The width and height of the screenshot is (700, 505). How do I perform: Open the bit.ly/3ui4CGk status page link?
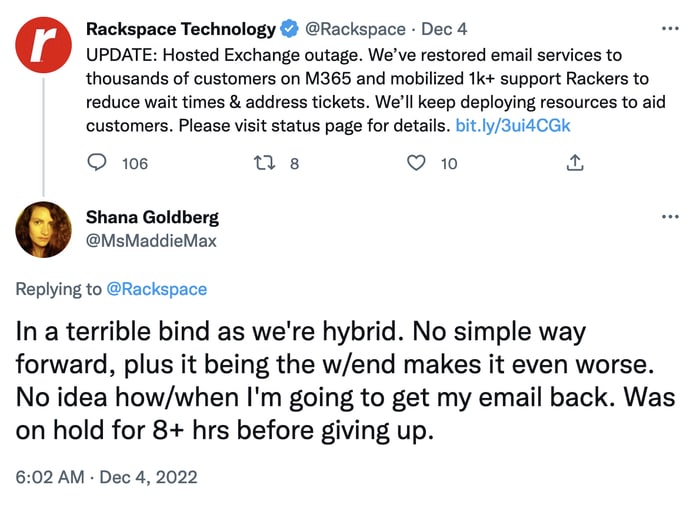512,125
